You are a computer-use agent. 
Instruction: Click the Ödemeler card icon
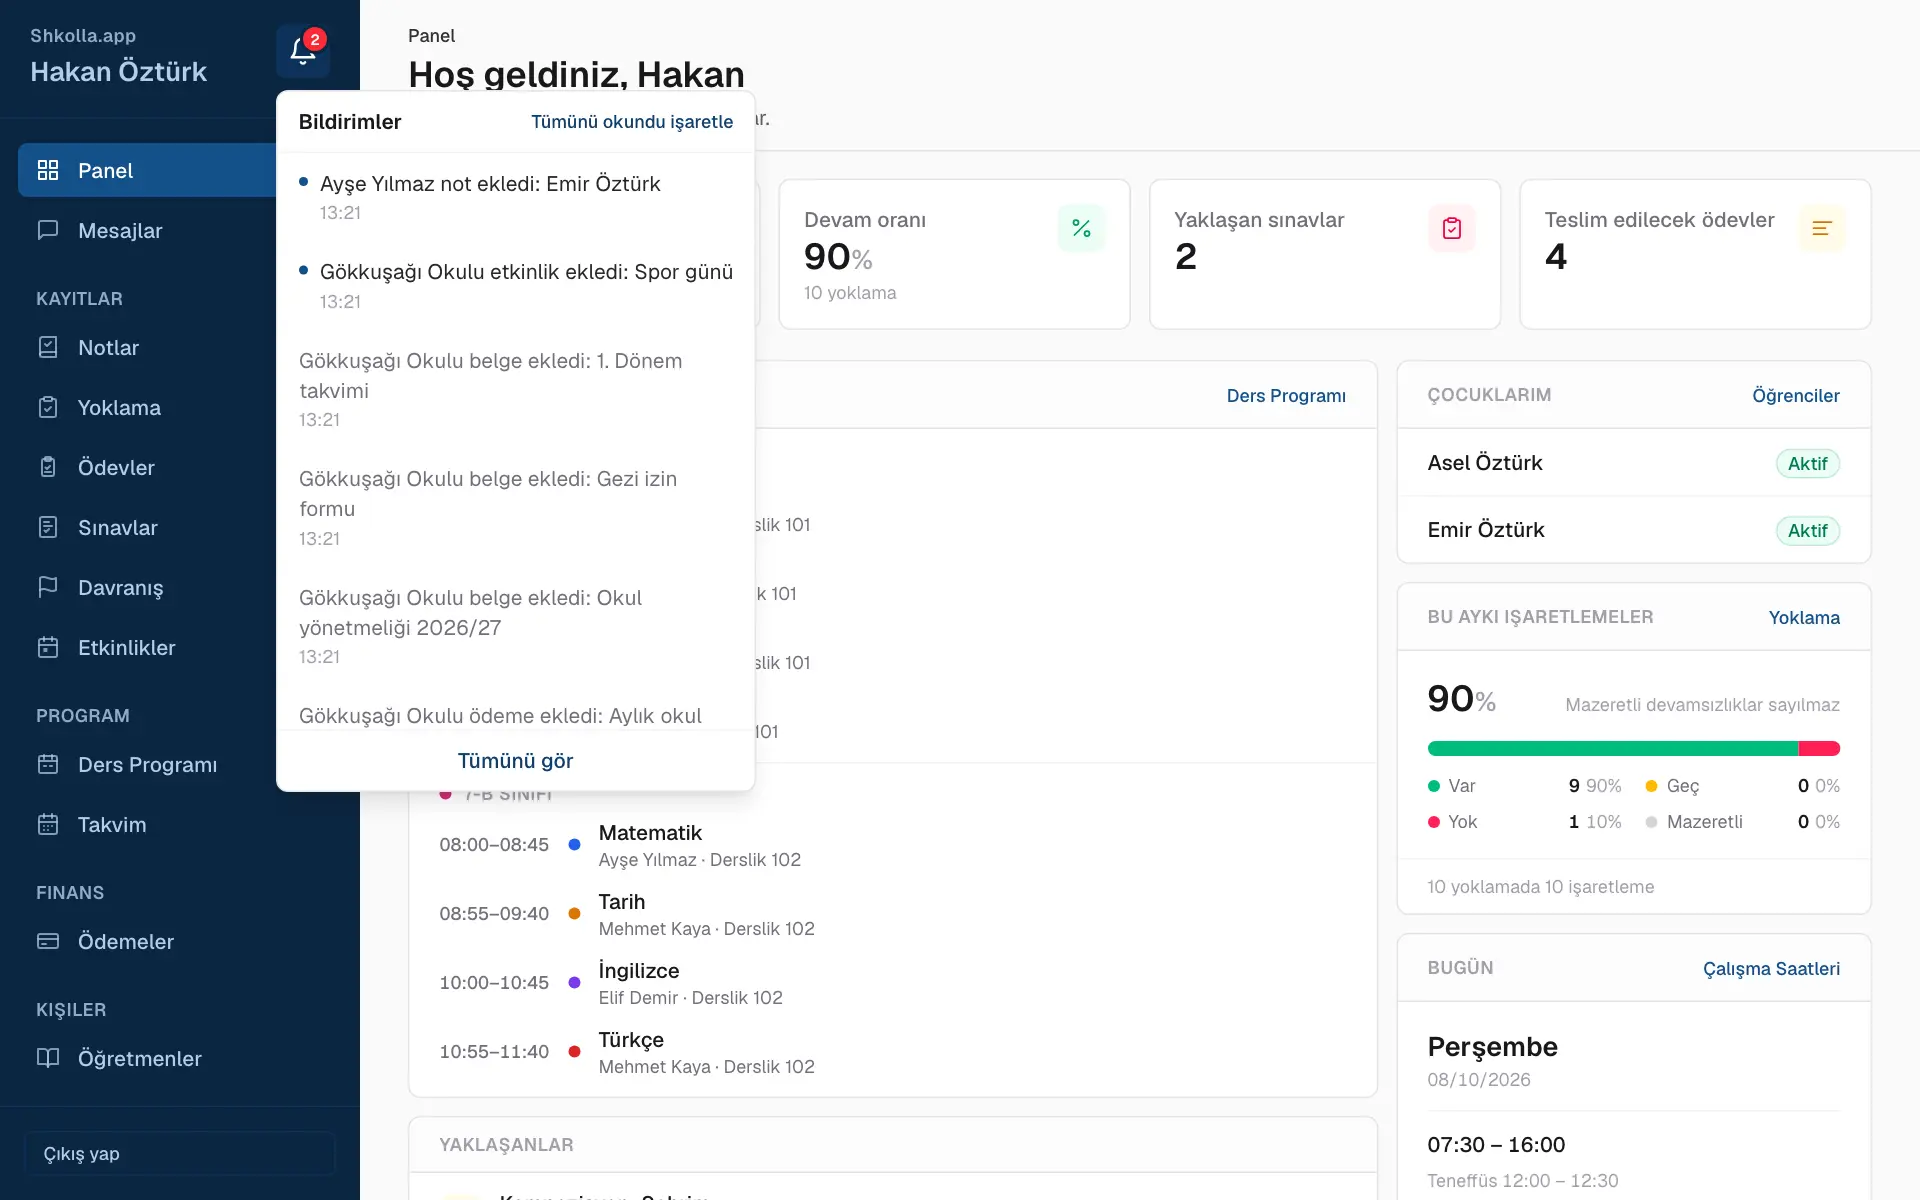48,941
